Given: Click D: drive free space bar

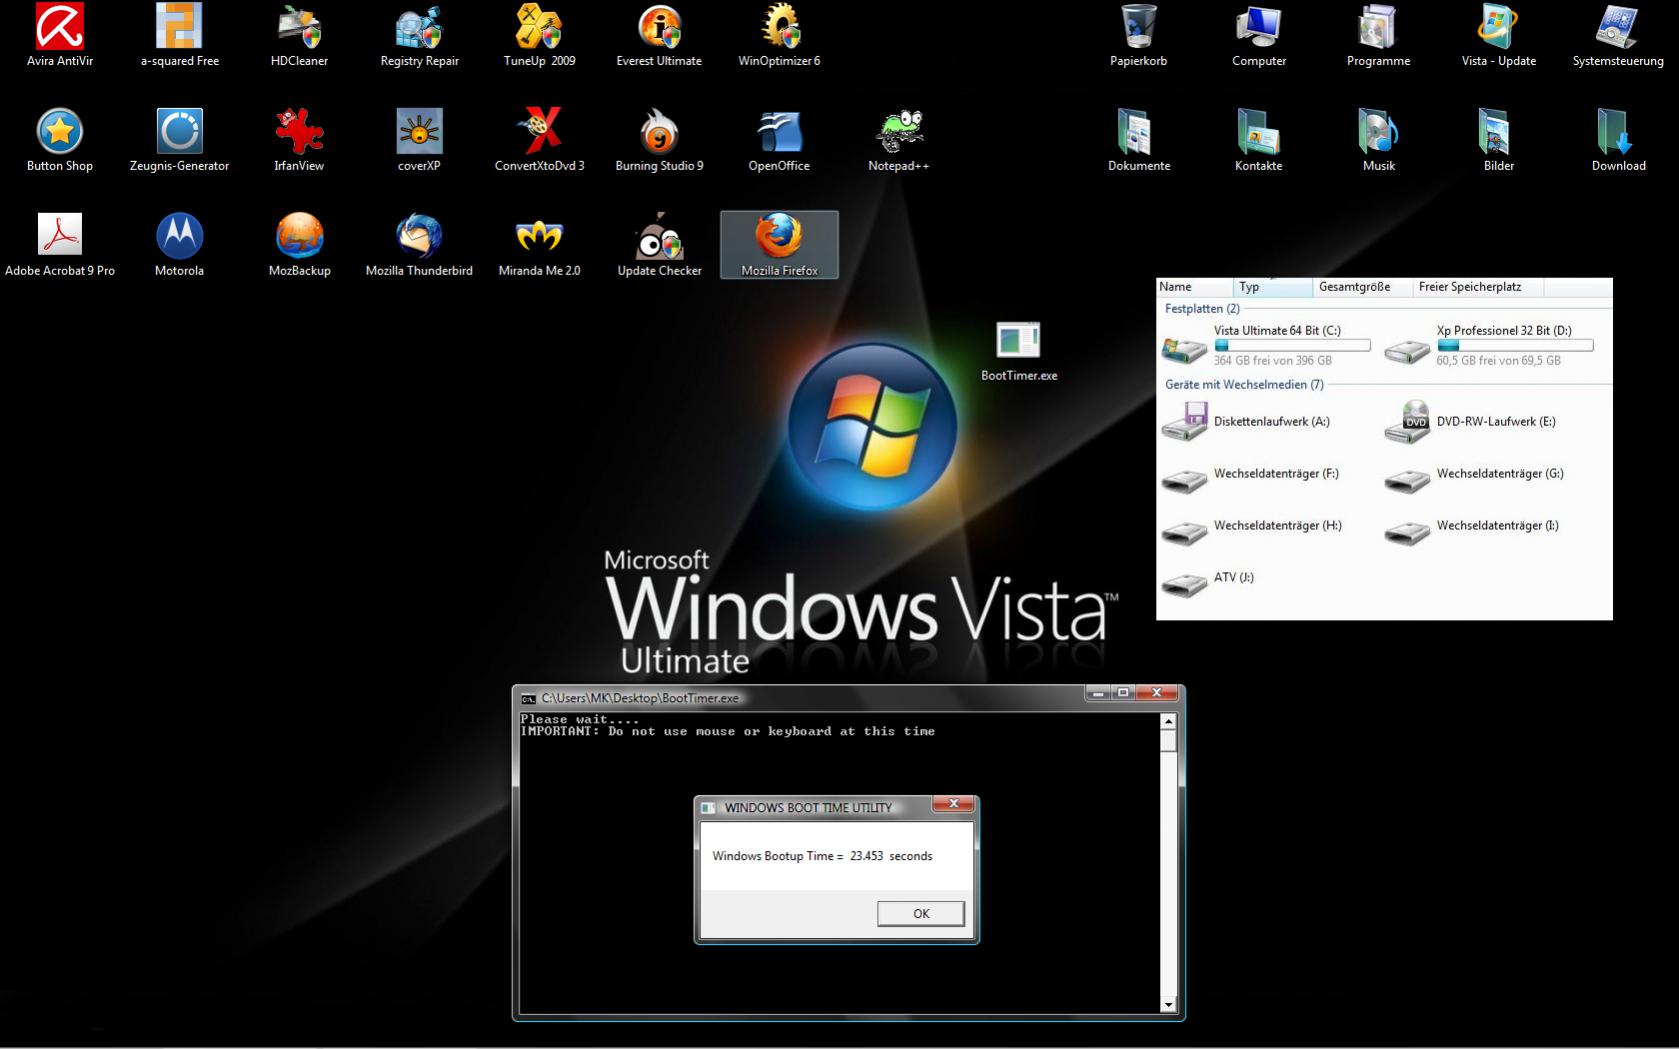Looking at the screenshot, I should pos(1515,345).
